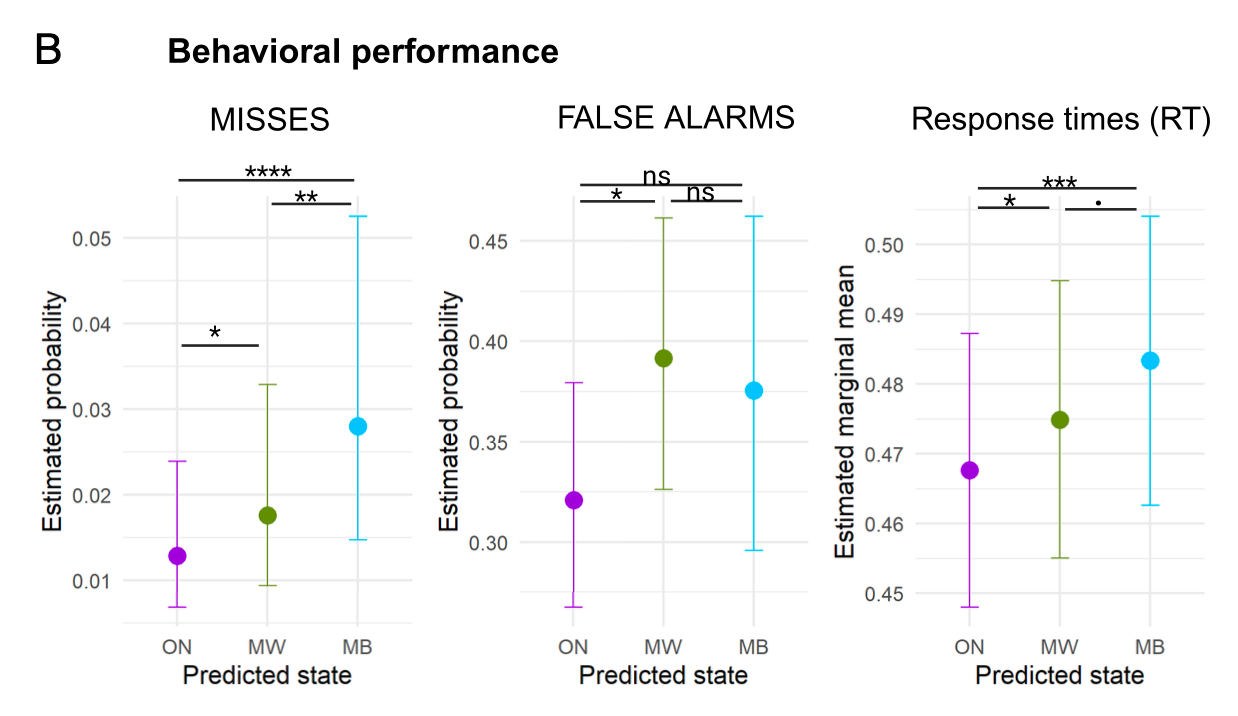Click 'Estimated marginal mean' y-axis label

click(845, 411)
